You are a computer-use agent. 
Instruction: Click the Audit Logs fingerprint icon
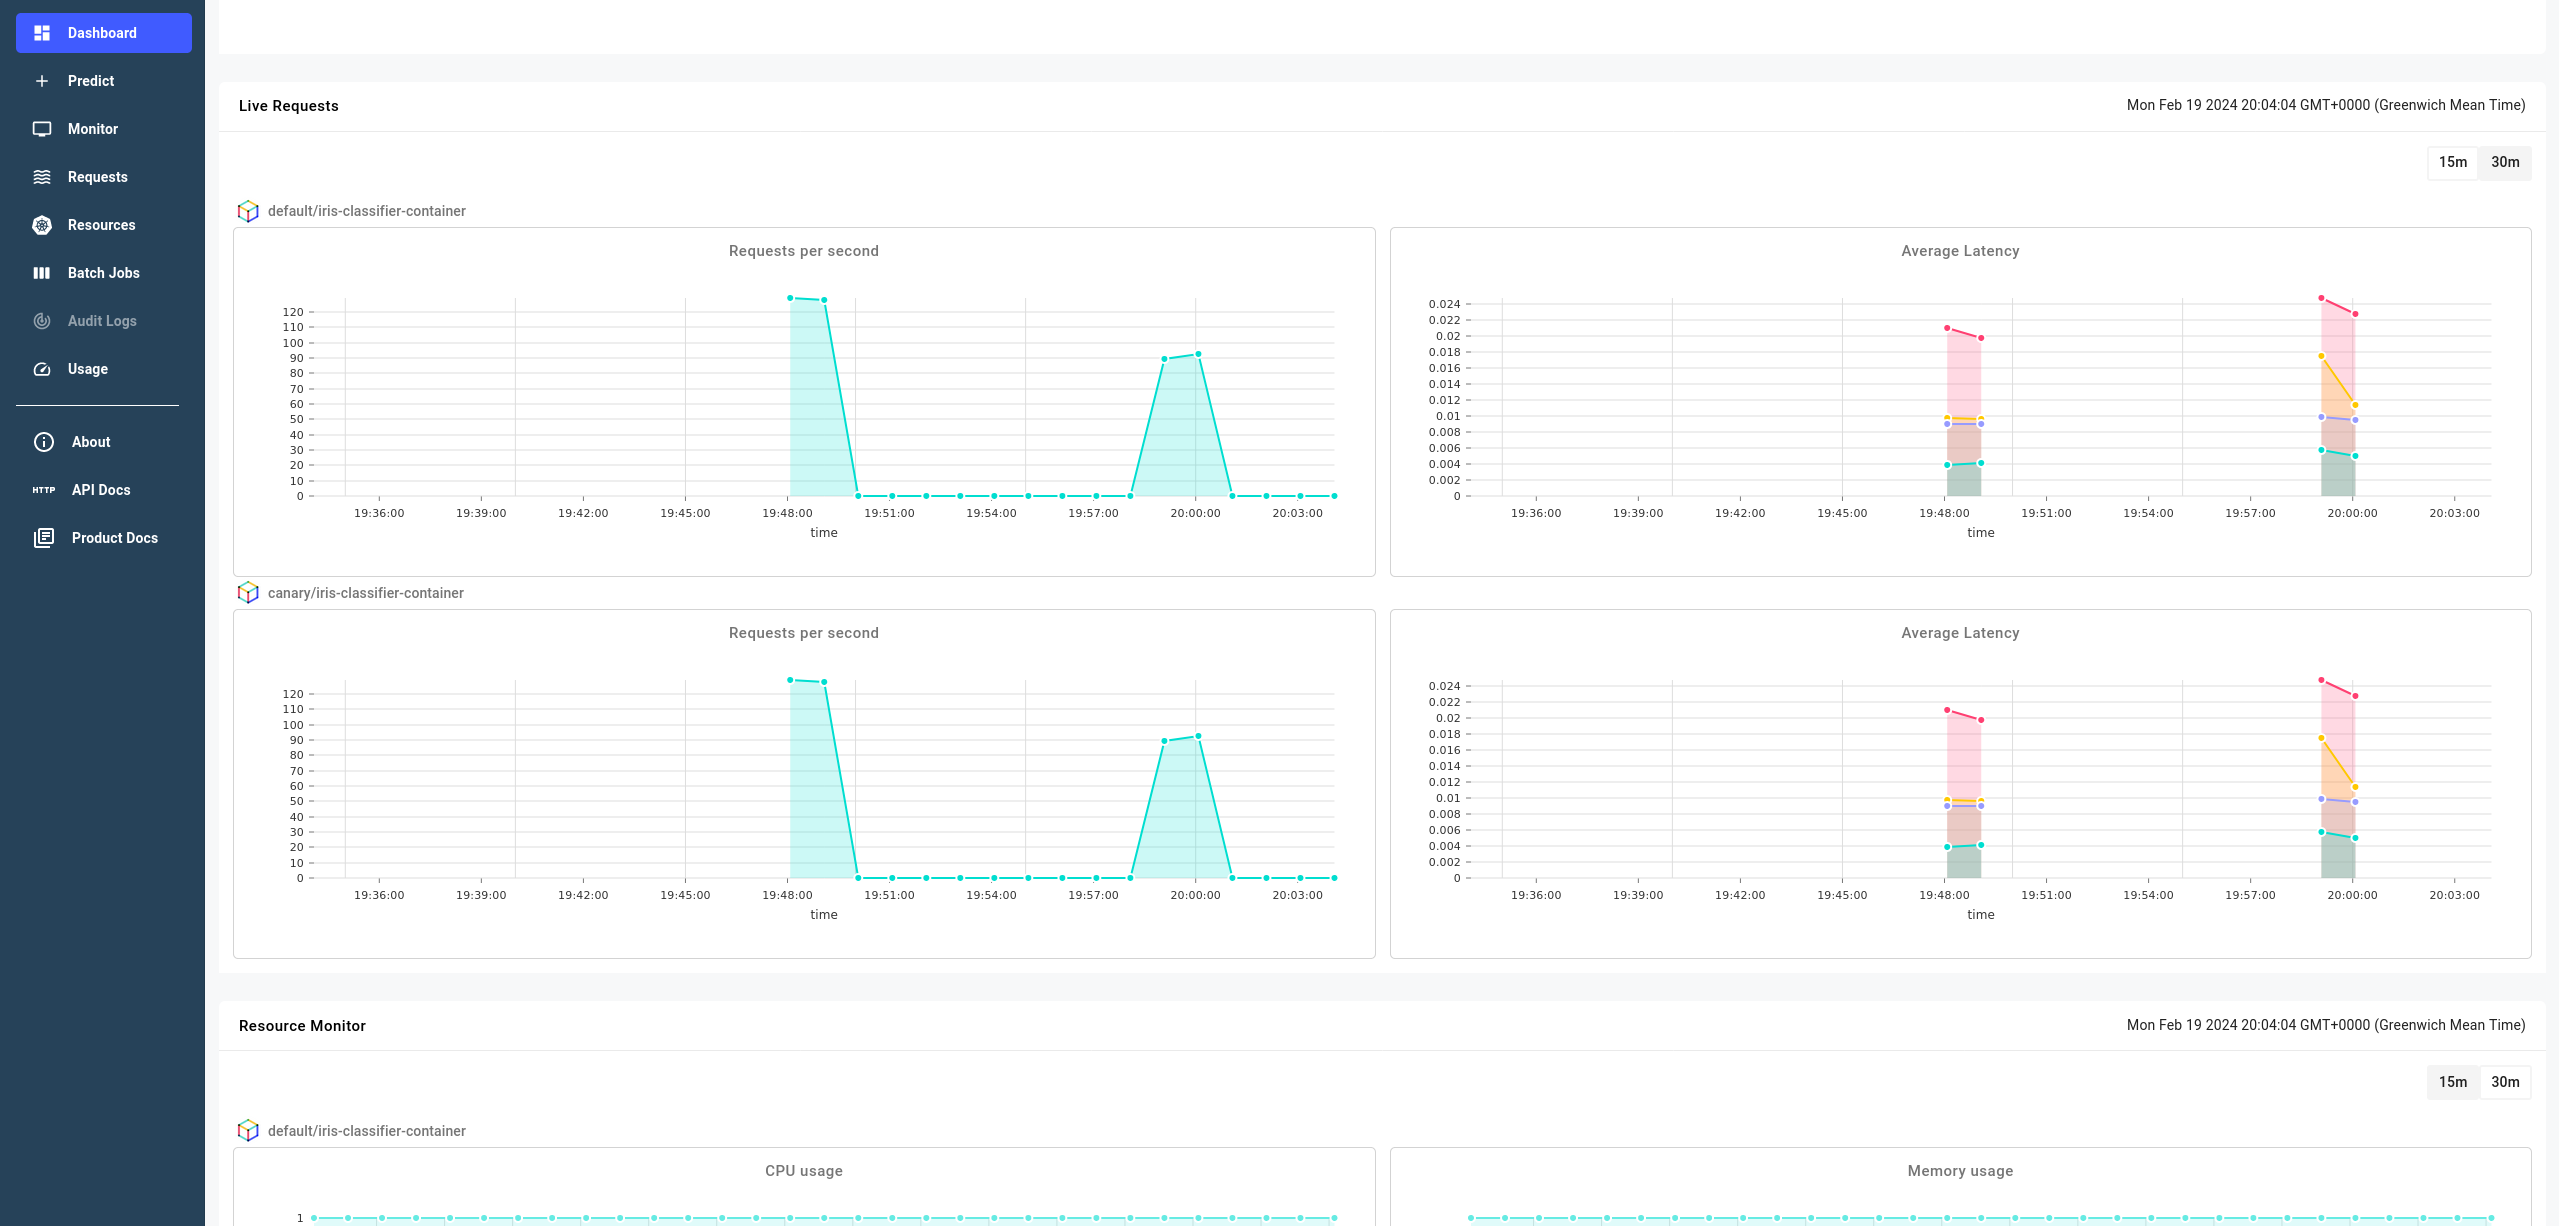(x=42, y=321)
